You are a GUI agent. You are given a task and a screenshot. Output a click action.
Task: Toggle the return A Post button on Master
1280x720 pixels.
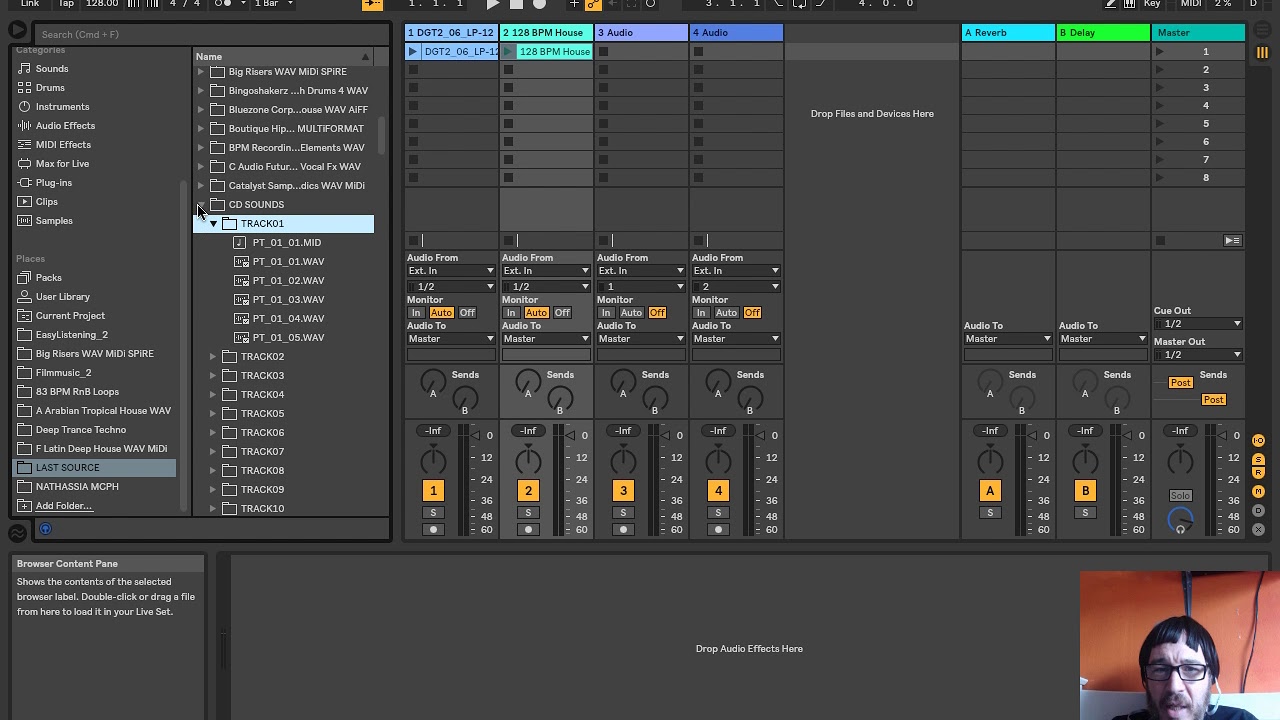(x=1180, y=383)
